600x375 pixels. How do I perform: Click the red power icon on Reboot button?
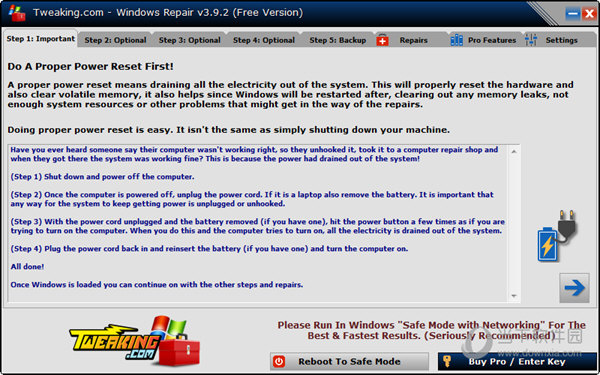point(279,361)
